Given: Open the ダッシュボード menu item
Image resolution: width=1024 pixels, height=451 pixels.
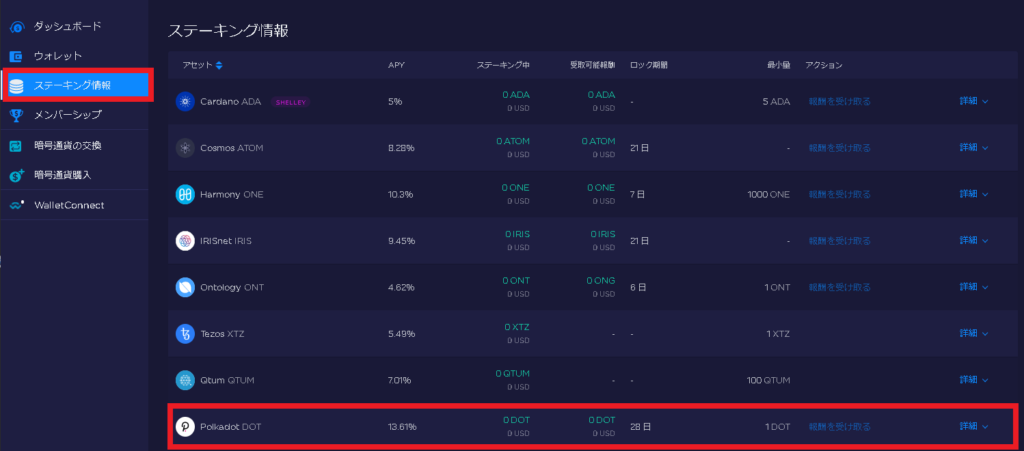Looking at the screenshot, I should tap(67, 27).
